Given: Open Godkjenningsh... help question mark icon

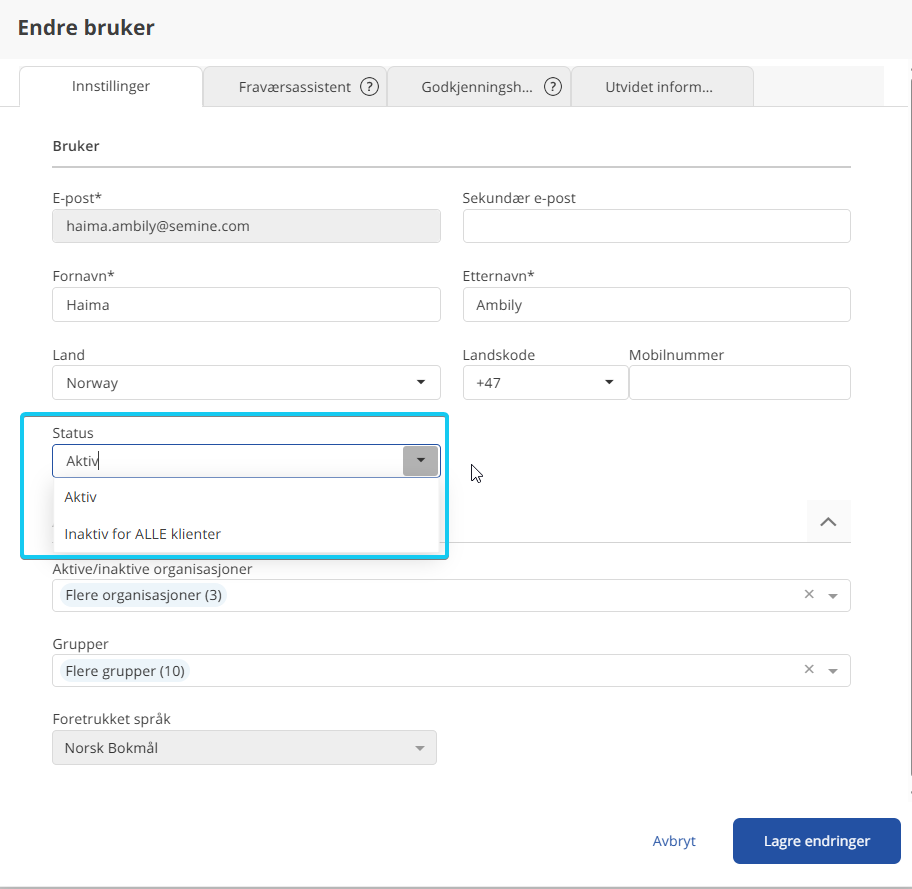Looking at the screenshot, I should (553, 87).
